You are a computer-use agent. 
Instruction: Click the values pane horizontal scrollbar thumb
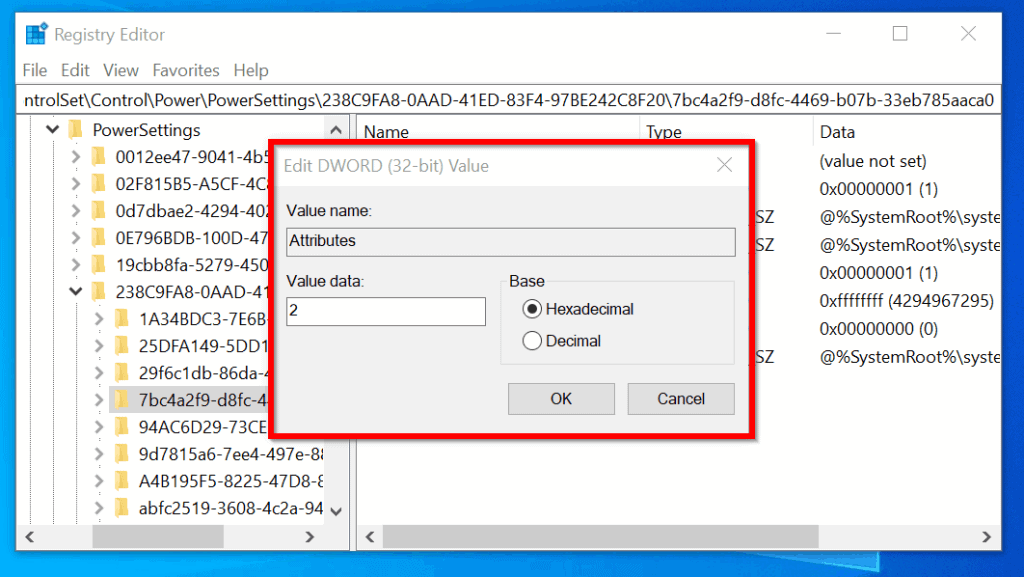(x=600, y=537)
